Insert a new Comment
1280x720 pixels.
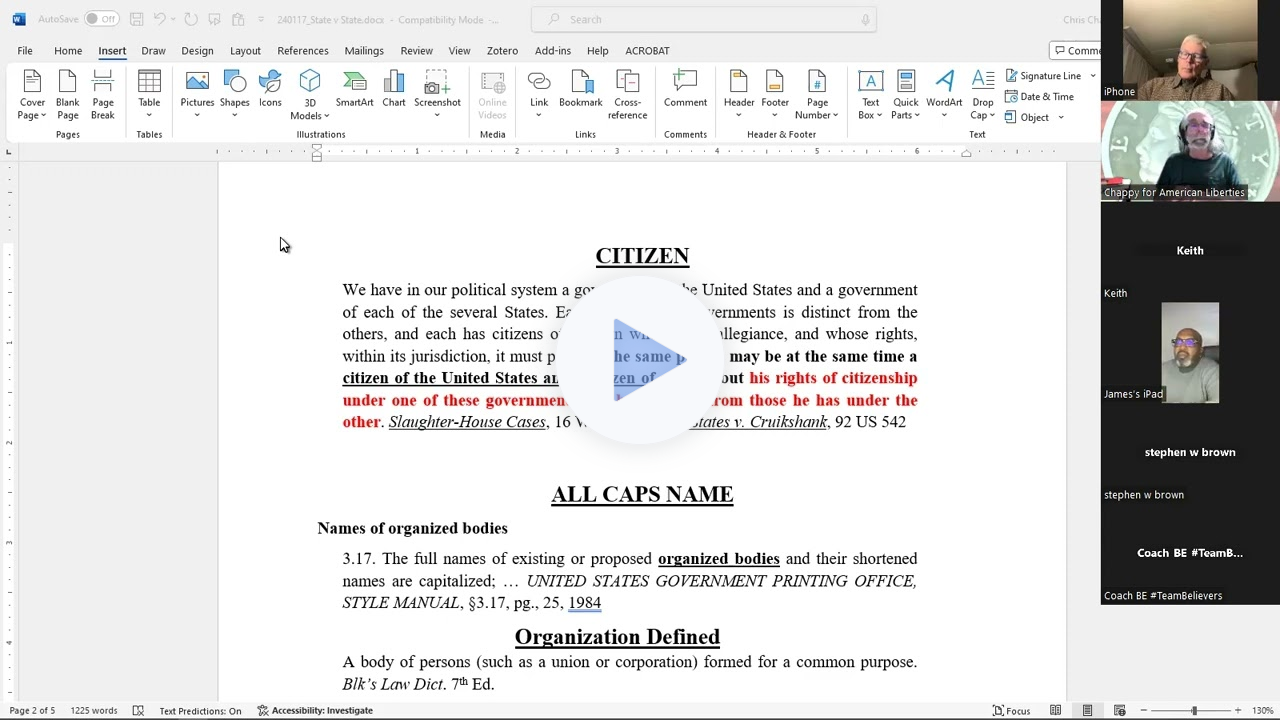685,92
